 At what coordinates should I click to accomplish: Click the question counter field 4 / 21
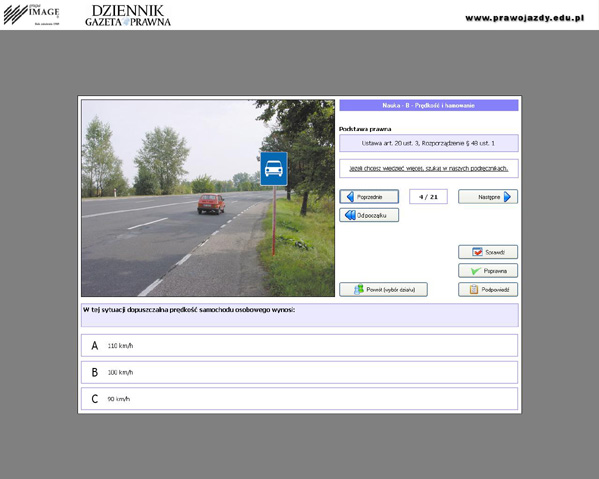tap(428, 197)
